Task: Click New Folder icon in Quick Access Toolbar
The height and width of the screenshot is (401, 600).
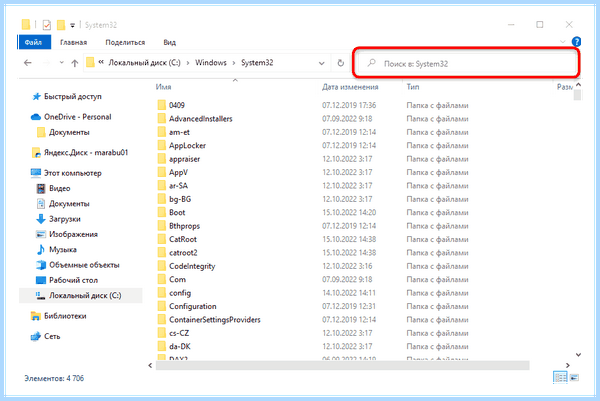Action: [61, 25]
